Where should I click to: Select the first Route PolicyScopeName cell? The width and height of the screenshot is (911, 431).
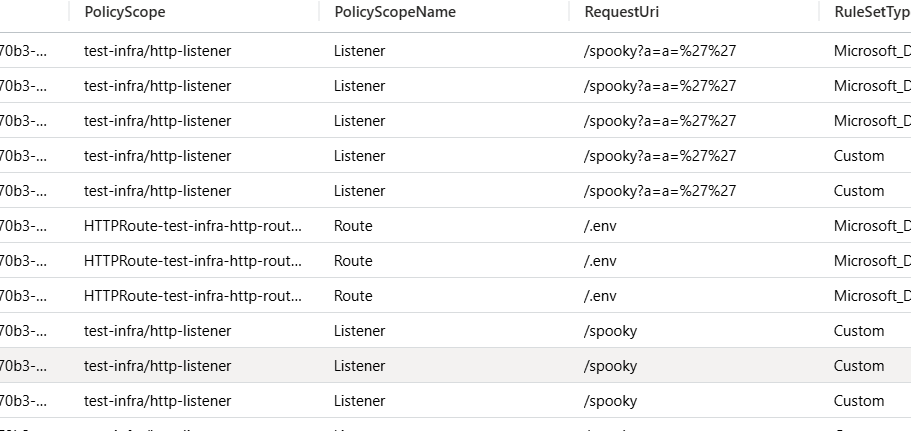[353, 226]
